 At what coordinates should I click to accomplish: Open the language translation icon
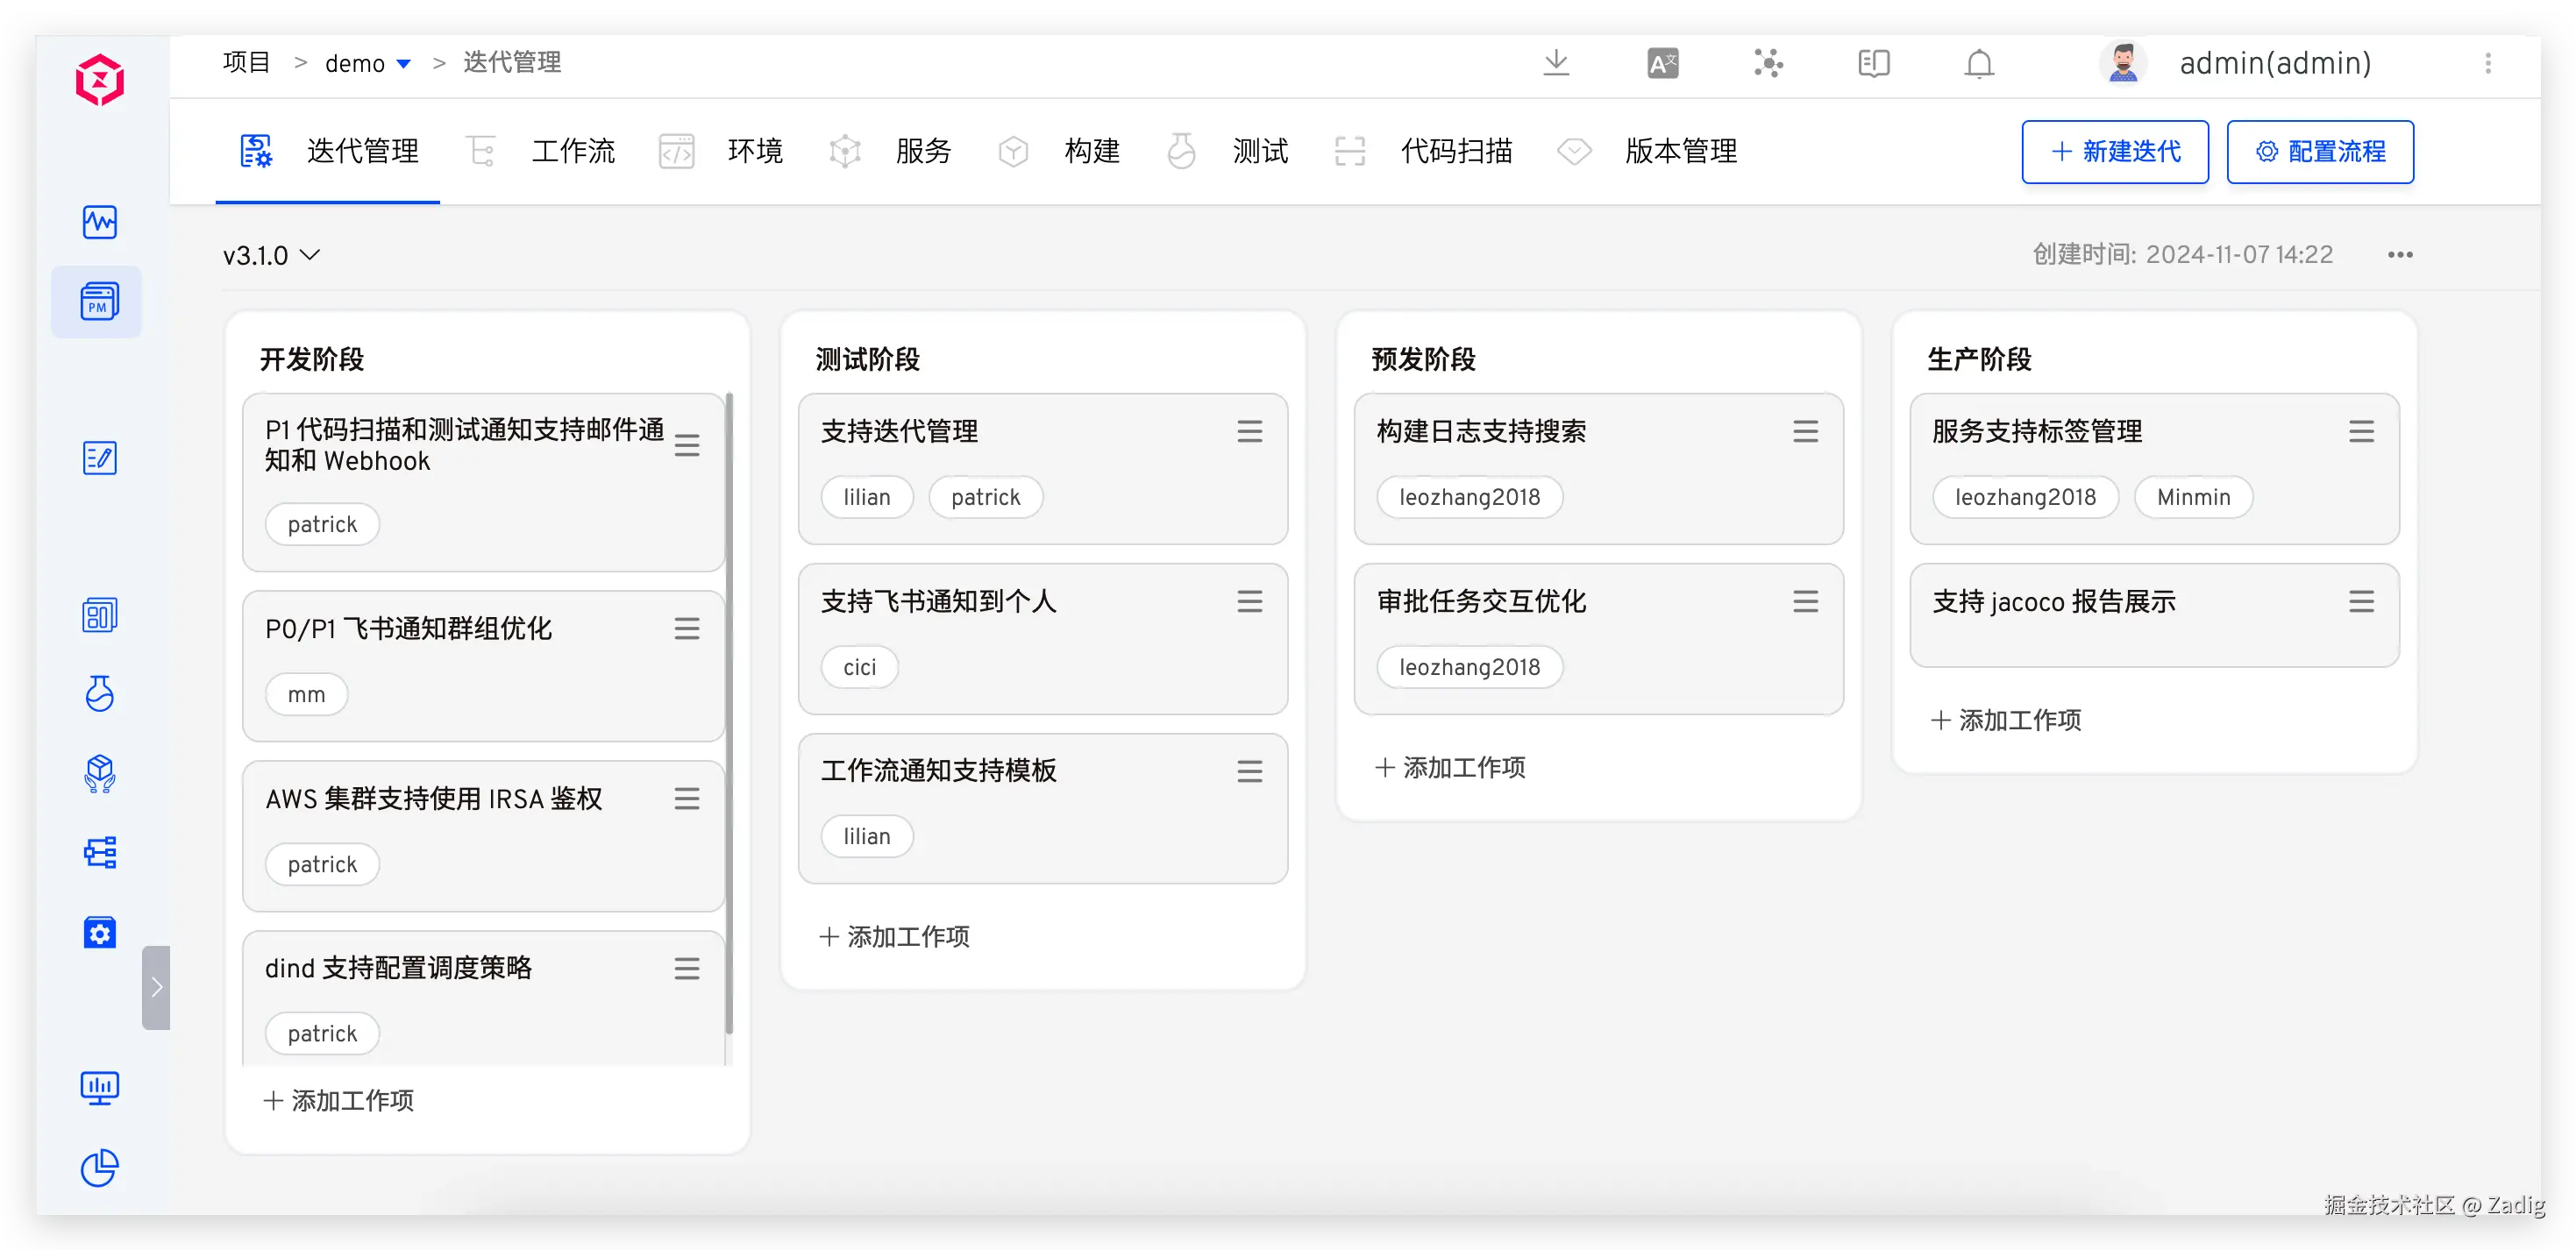tap(1662, 64)
